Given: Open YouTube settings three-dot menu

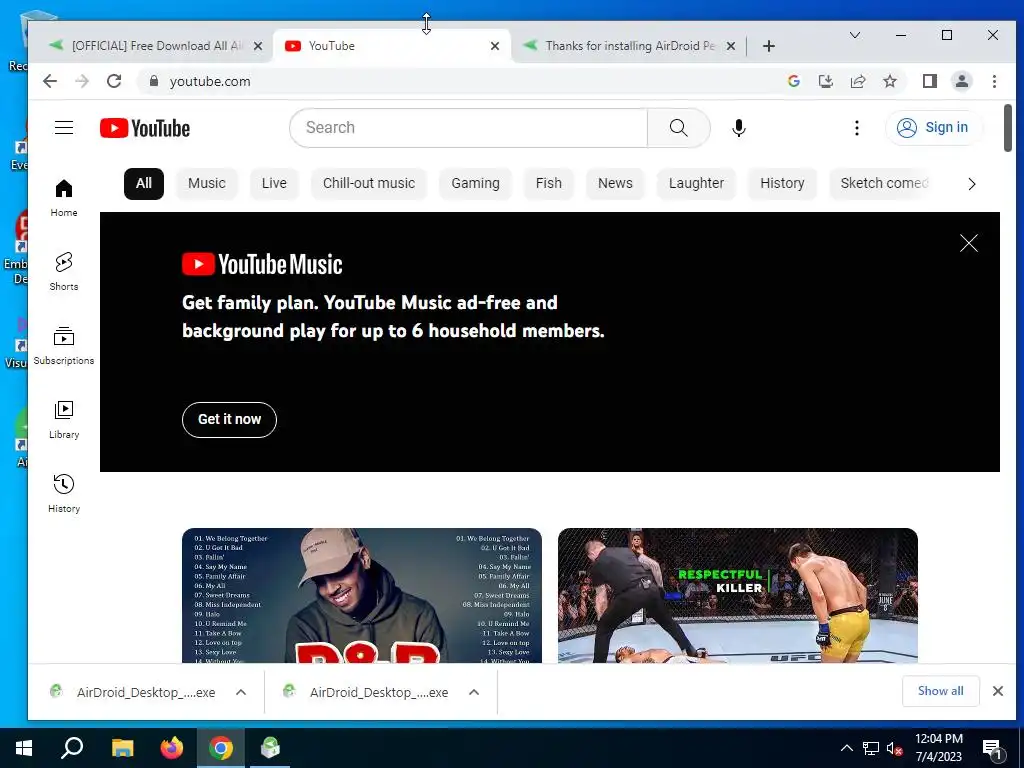Looking at the screenshot, I should [x=857, y=127].
